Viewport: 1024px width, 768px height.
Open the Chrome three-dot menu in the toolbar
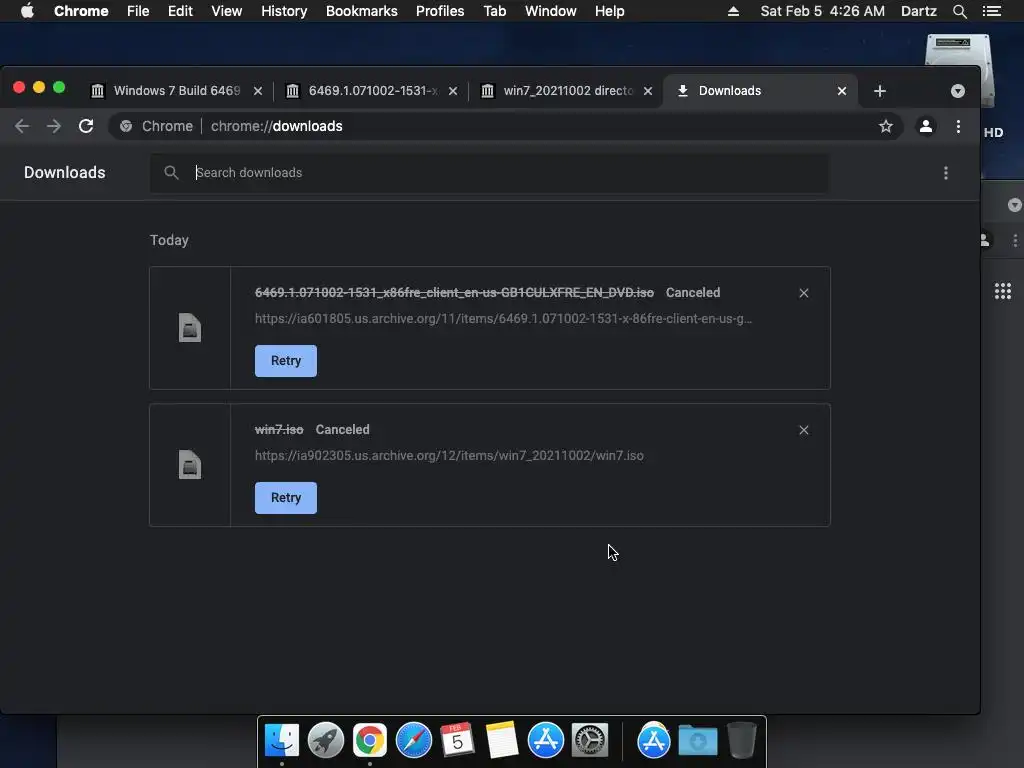click(958, 126)
